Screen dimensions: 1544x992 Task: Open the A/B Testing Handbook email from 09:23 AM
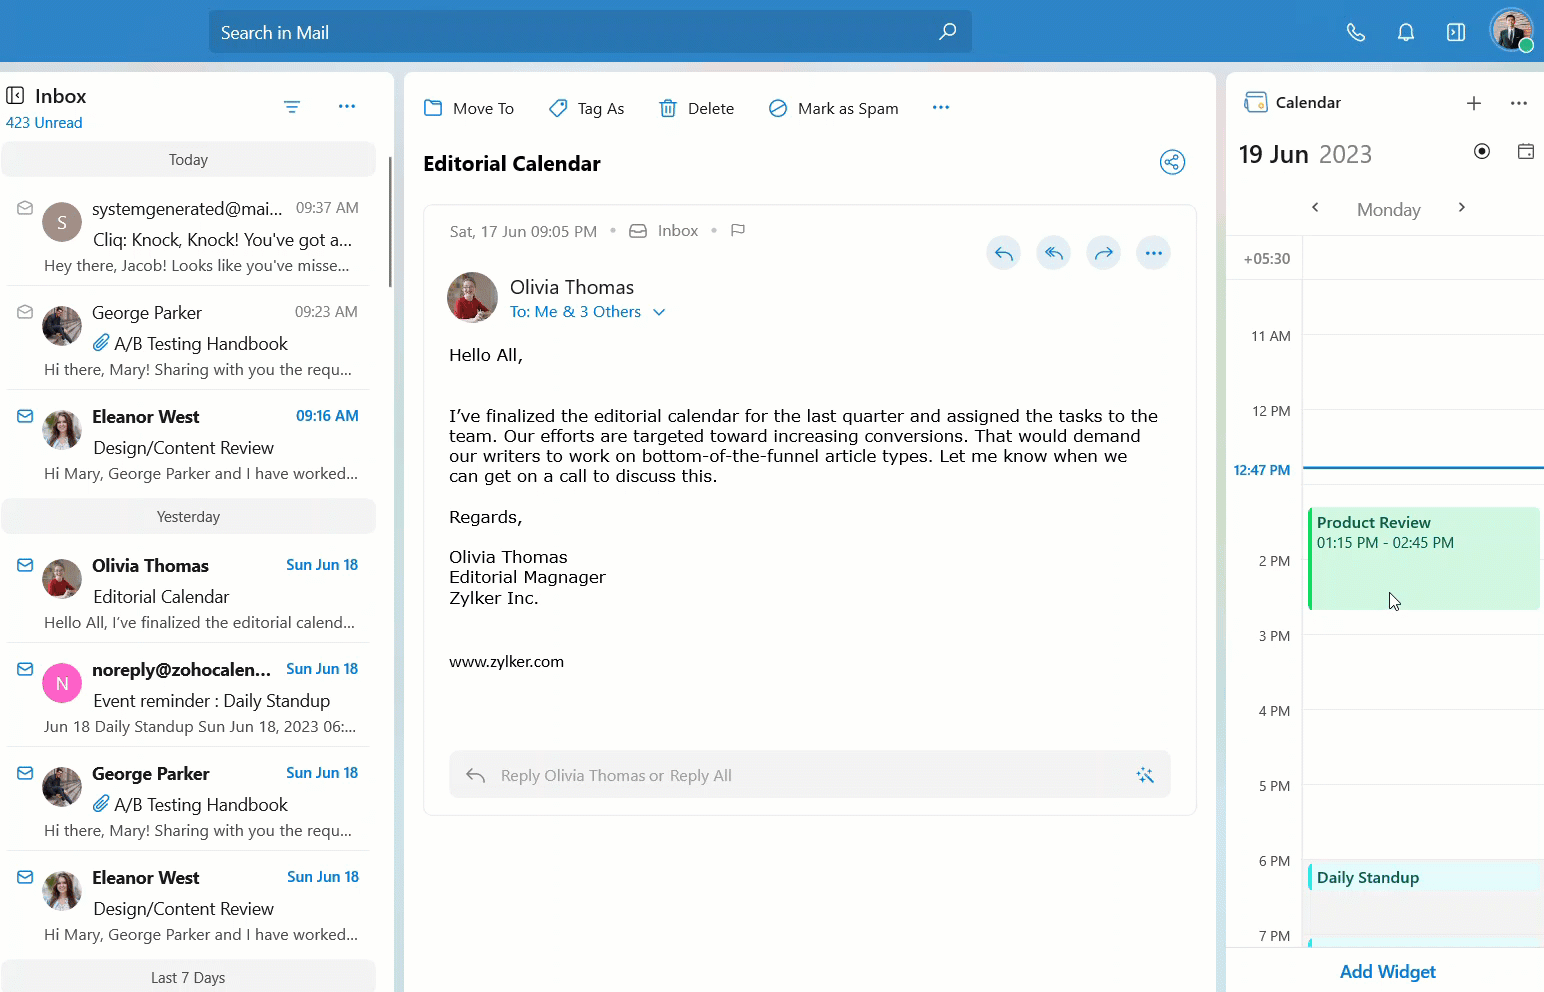pyautogui.click(x=188, y=340)
